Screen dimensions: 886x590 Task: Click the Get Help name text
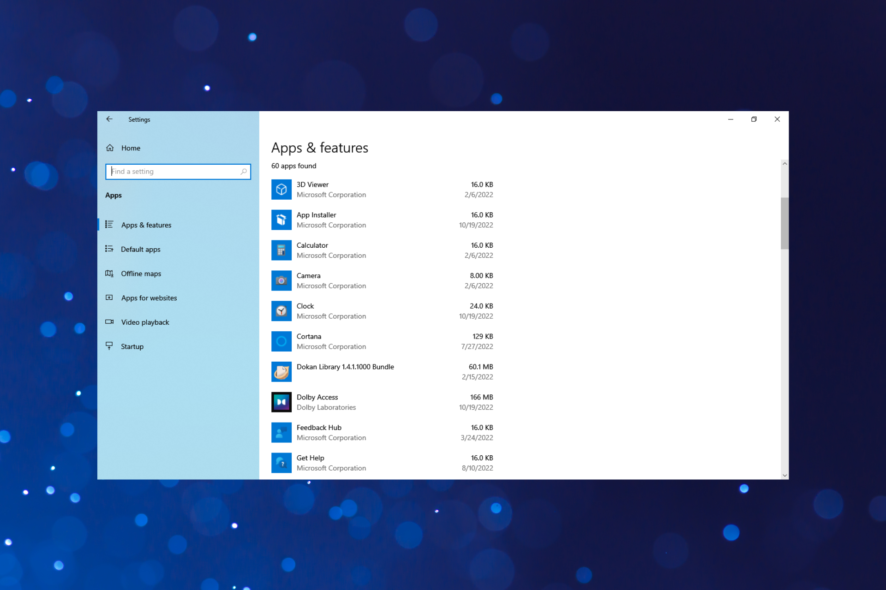pos(310,458)
